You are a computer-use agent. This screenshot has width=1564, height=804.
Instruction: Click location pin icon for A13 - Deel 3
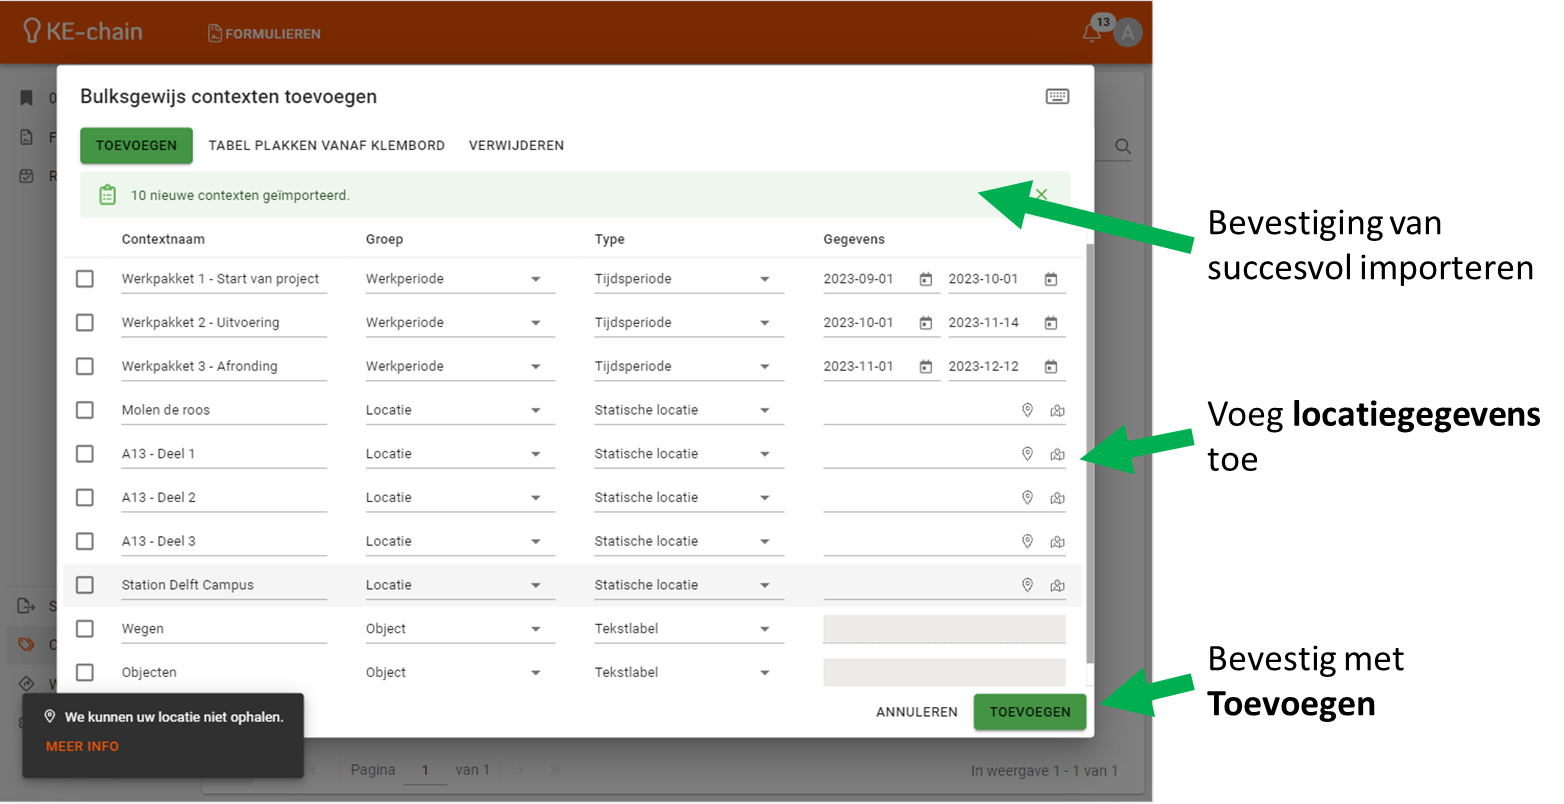[1027, 542]
